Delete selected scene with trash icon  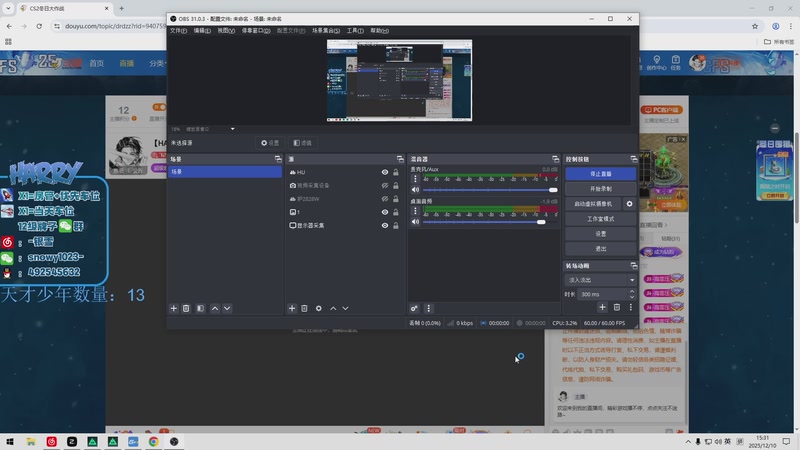186,308
